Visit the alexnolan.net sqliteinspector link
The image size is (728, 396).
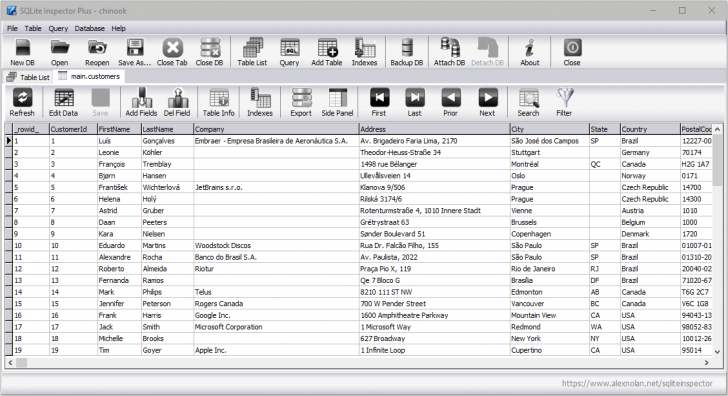pyautogui.click(x=637, y=383)
